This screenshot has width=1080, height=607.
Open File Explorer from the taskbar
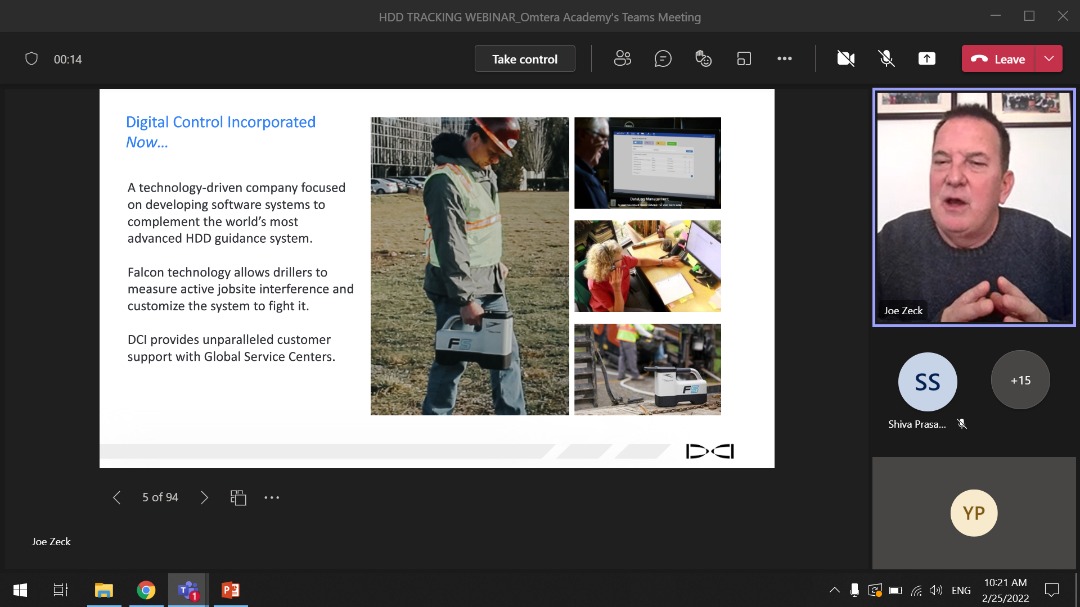coord(104,590)
